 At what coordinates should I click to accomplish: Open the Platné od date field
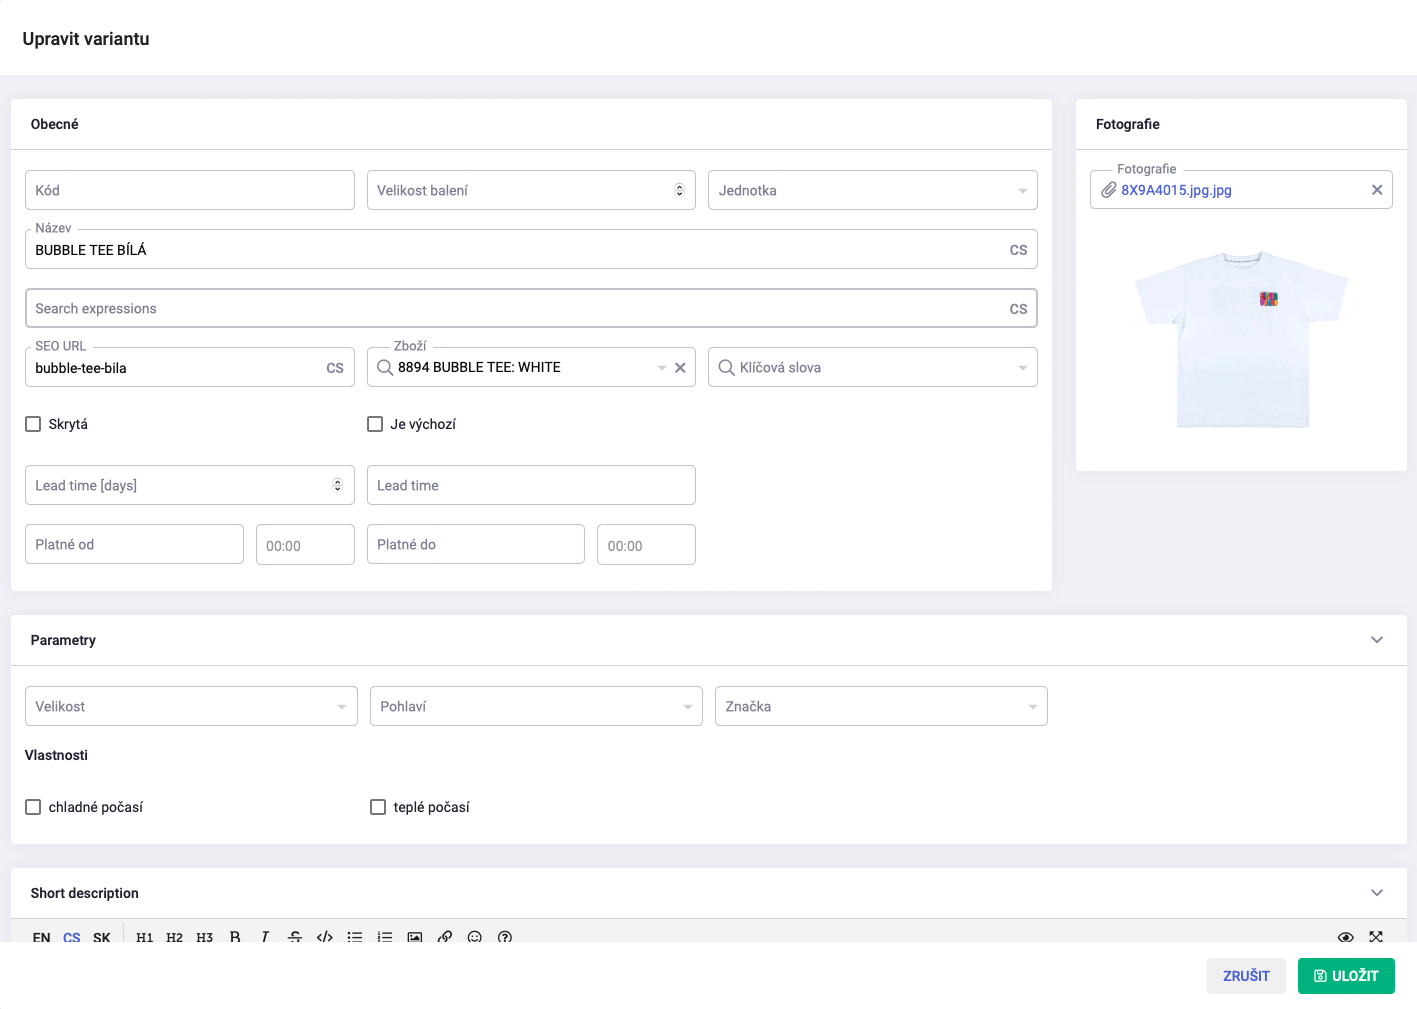click(x=134, y=544)
